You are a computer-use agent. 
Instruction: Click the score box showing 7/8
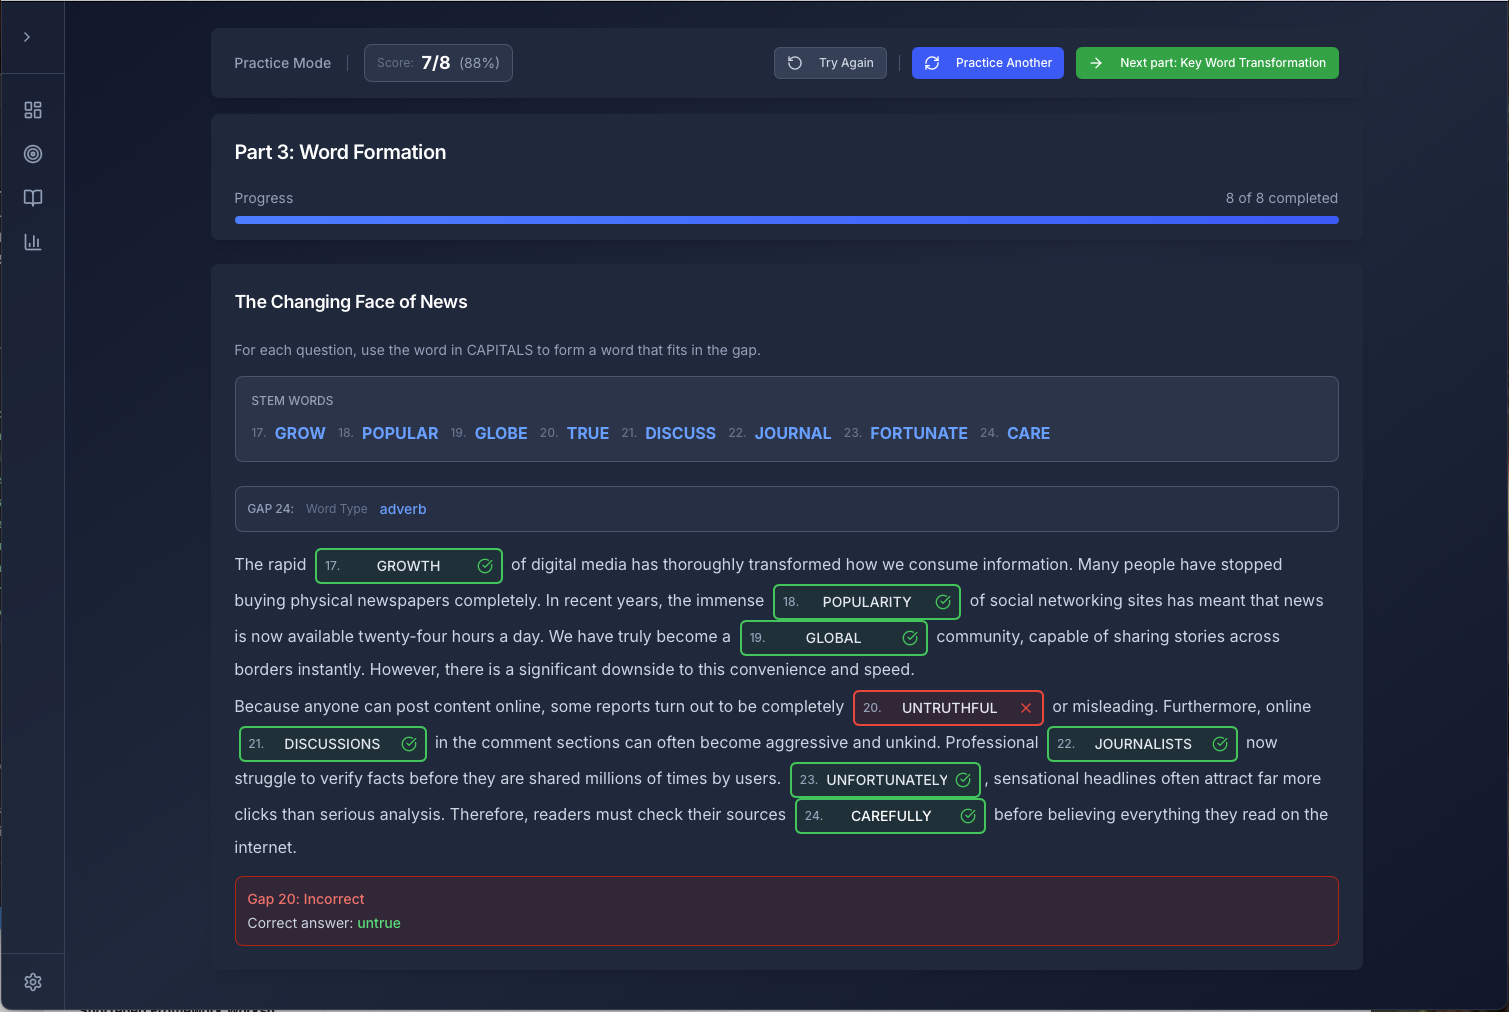(438, 63)
